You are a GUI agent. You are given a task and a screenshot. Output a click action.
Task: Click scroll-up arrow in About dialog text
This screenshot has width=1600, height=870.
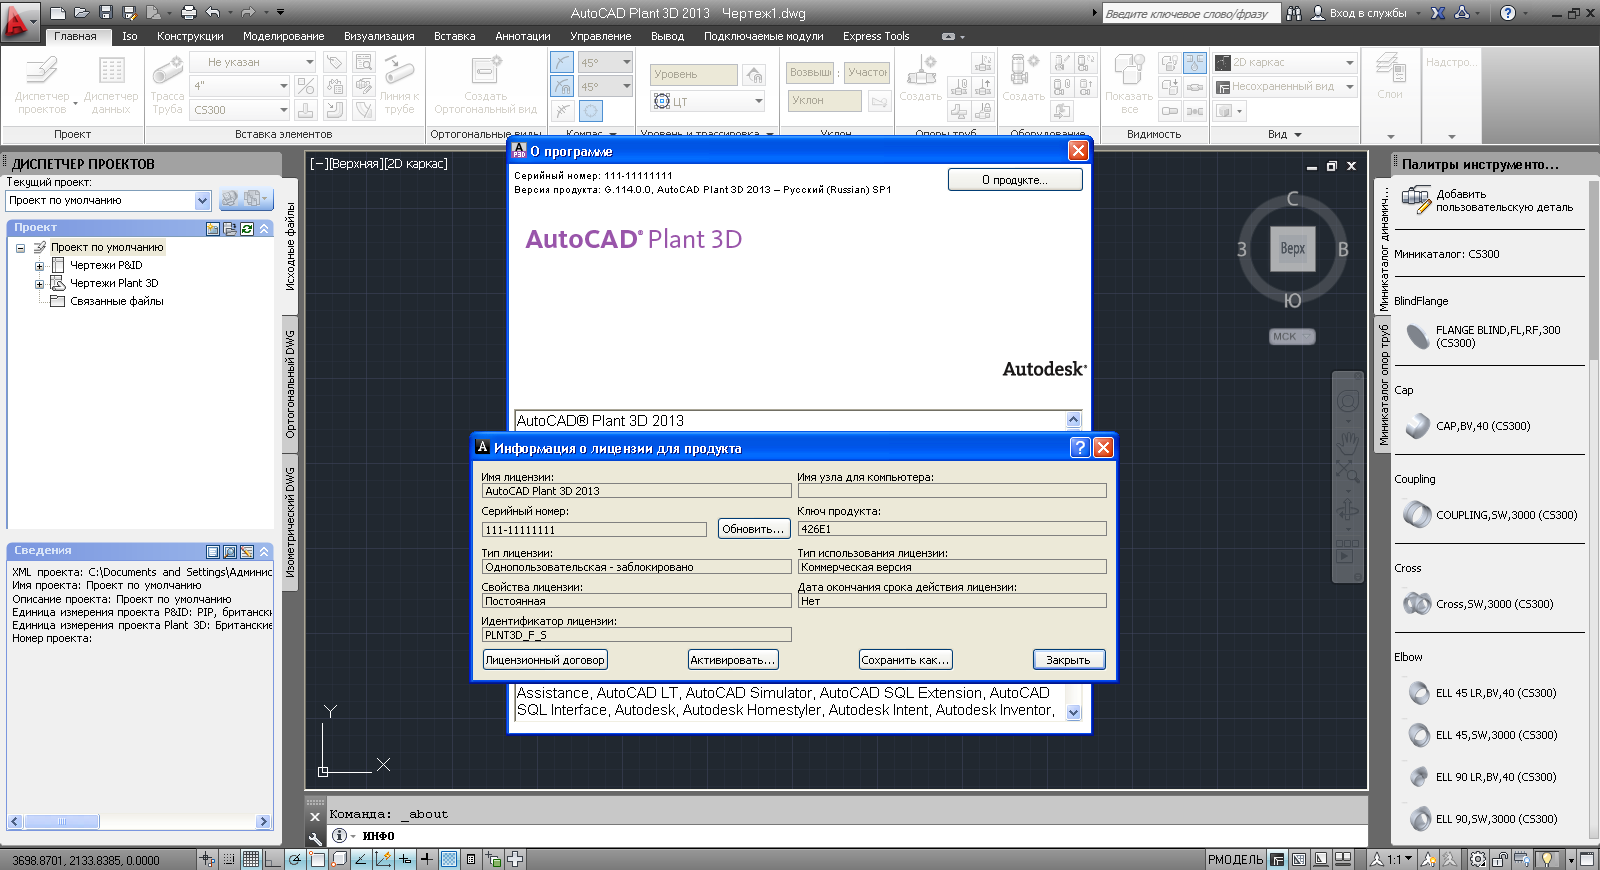pos(1074,420)
